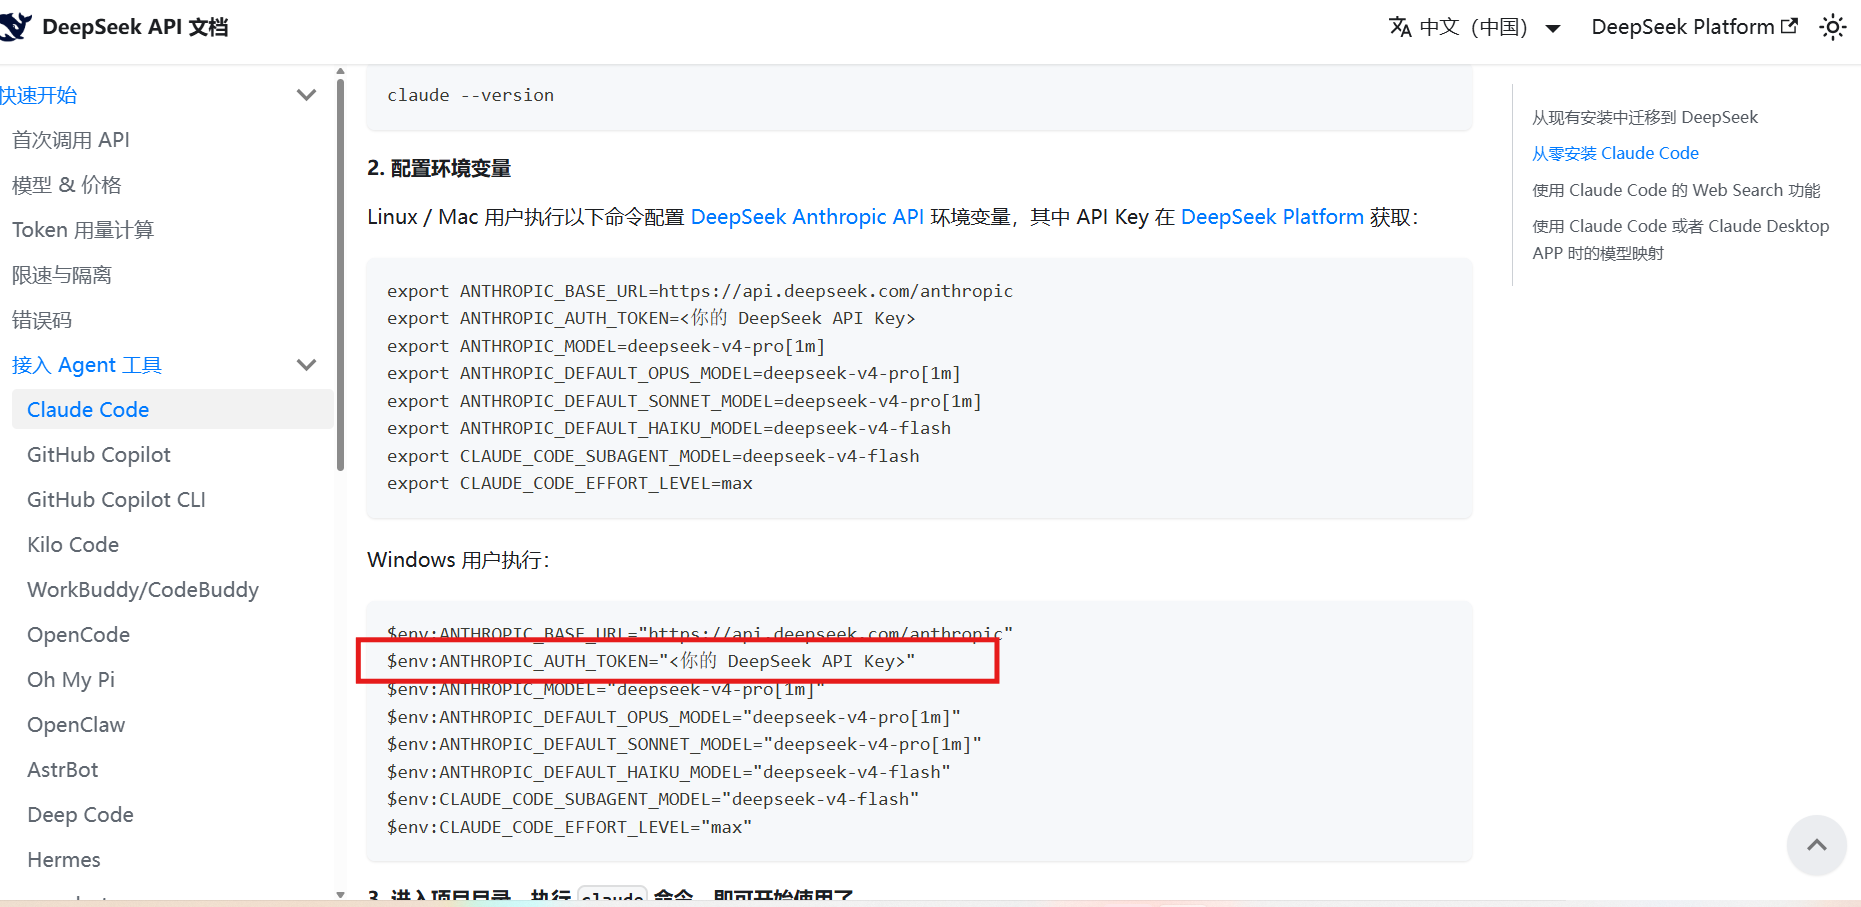Open Kilo Code sidebar item
This screenshot has height=907, width=1861.
pos(73,545)
